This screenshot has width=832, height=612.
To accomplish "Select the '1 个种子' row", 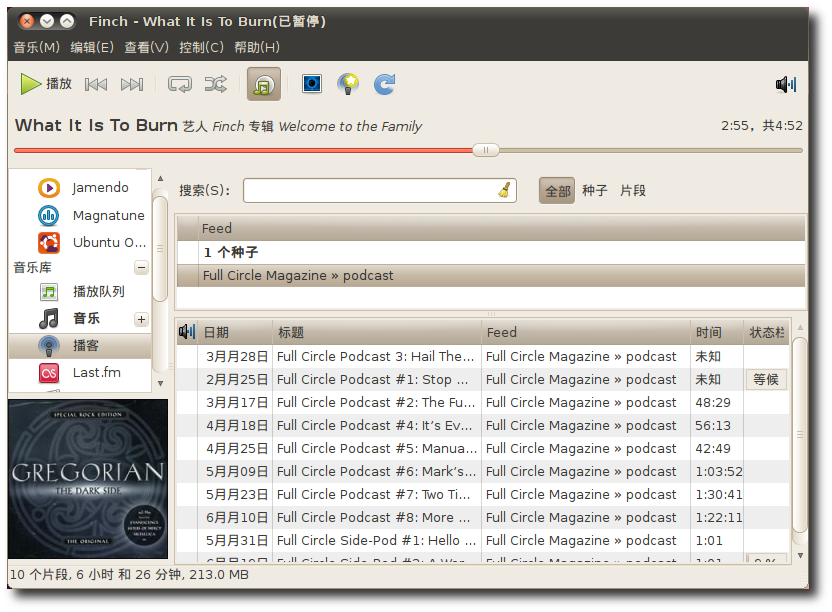I will [x=491, y=252].
